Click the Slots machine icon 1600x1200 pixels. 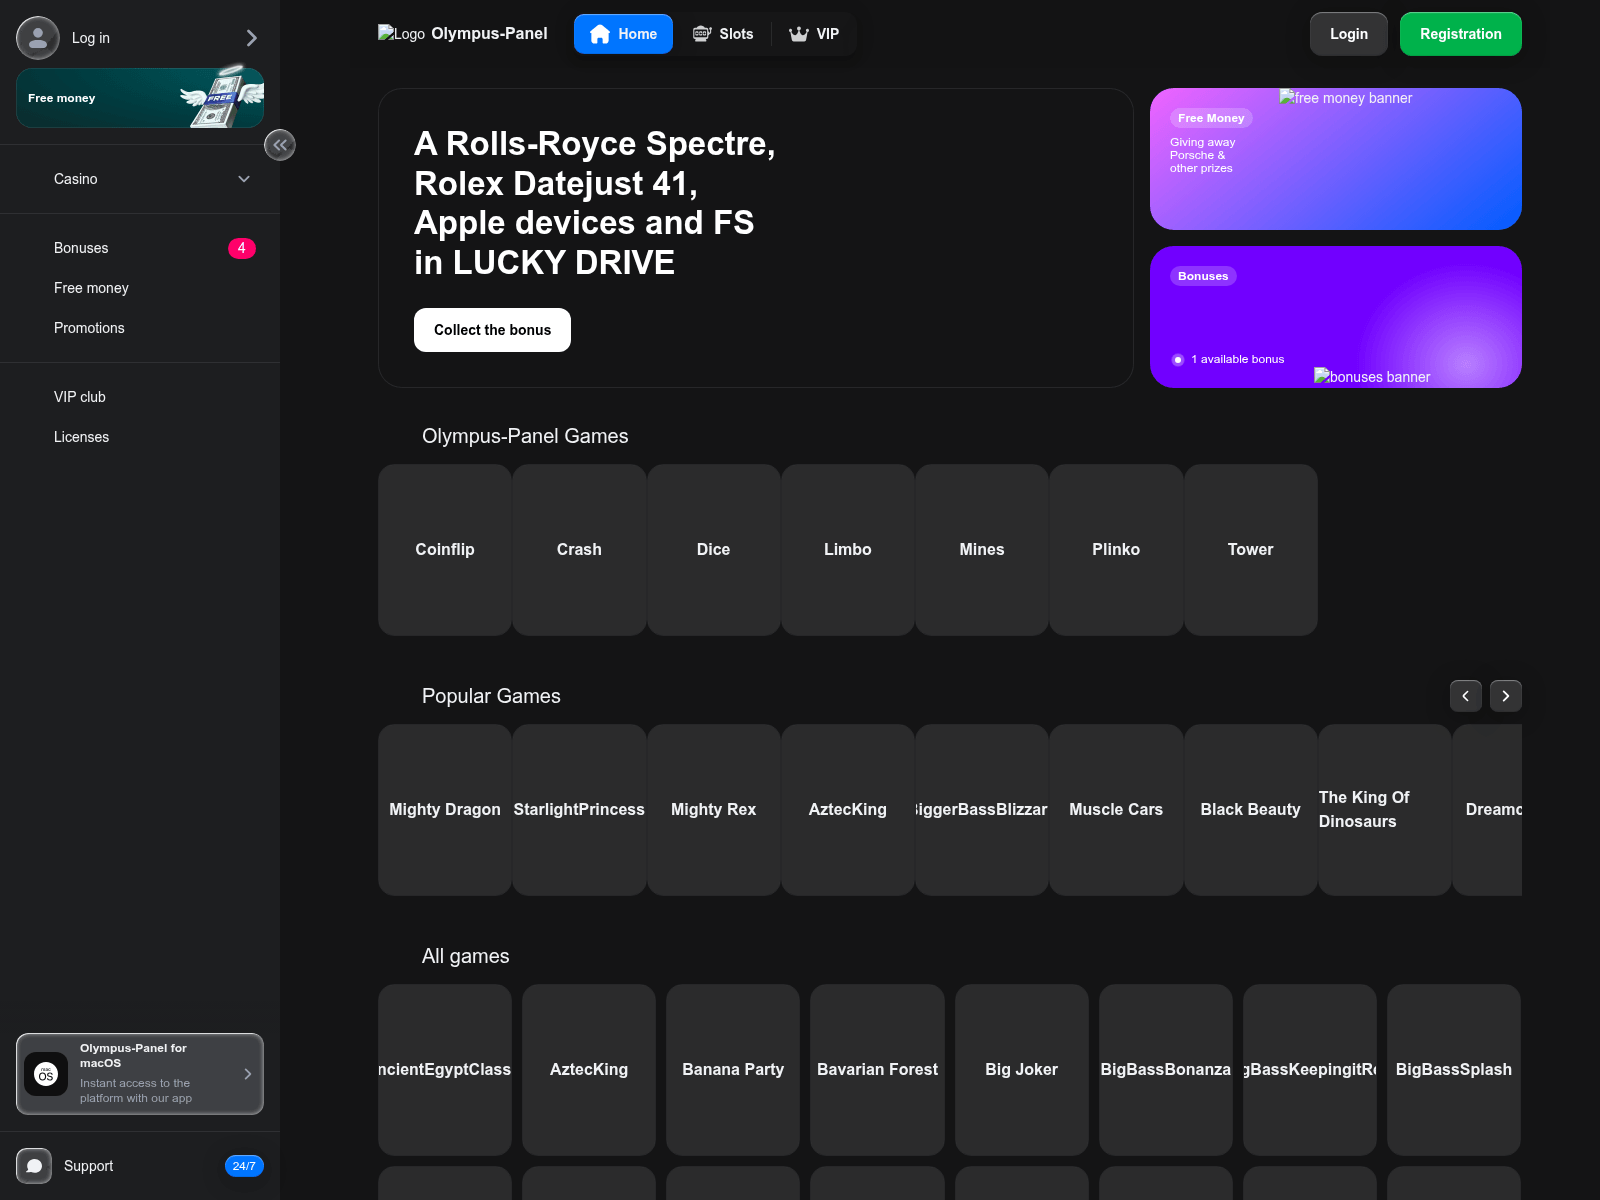[702, 34]
